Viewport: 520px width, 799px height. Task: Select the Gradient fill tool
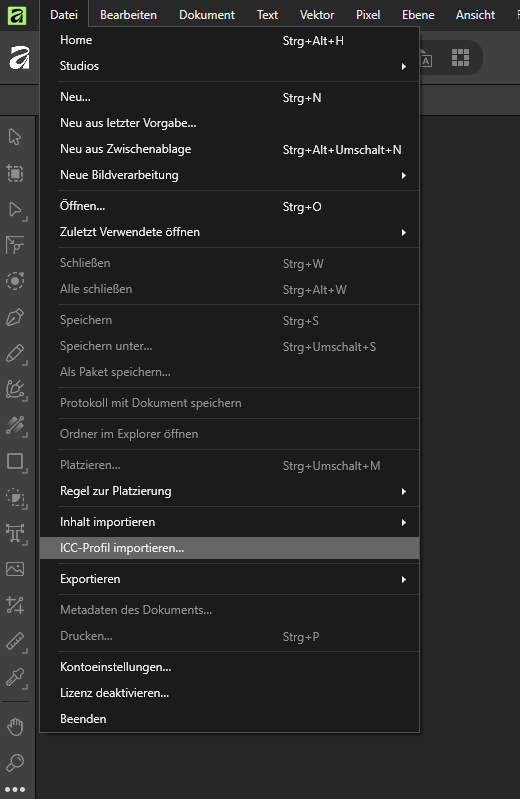(x=16, y=426)
